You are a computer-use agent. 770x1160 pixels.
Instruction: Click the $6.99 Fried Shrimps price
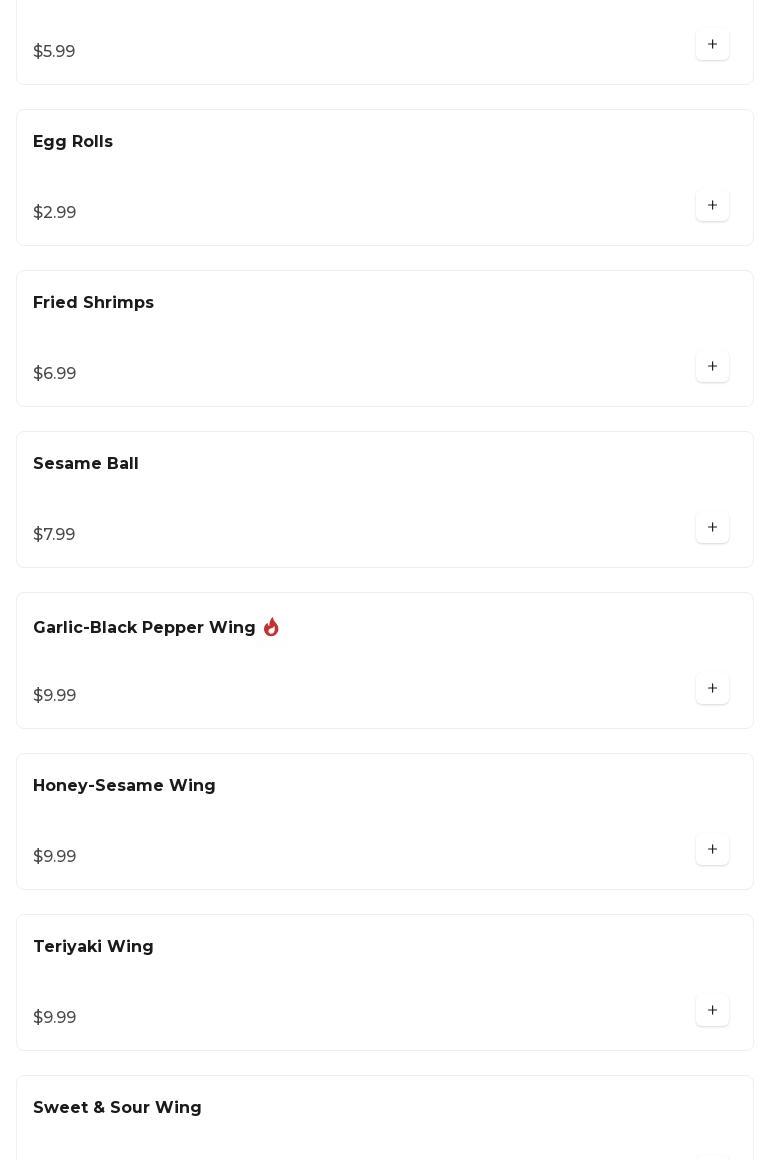pyautogui.click(x=55, y=373)
